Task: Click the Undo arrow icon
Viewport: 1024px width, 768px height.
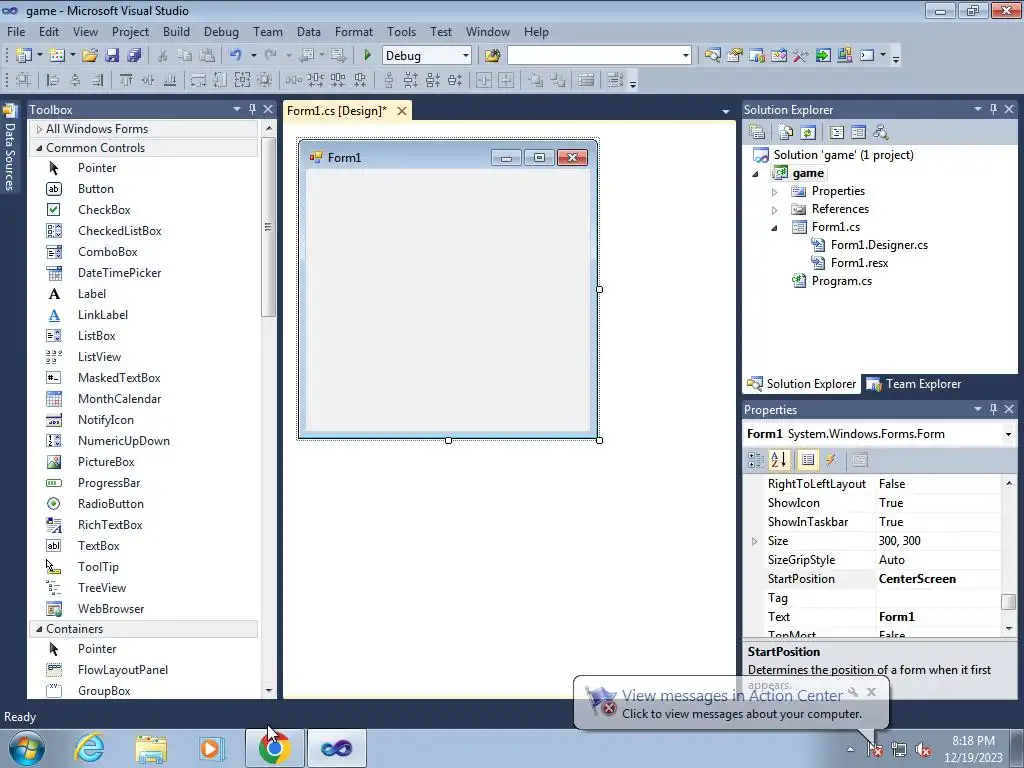Action: coord(236,56)
